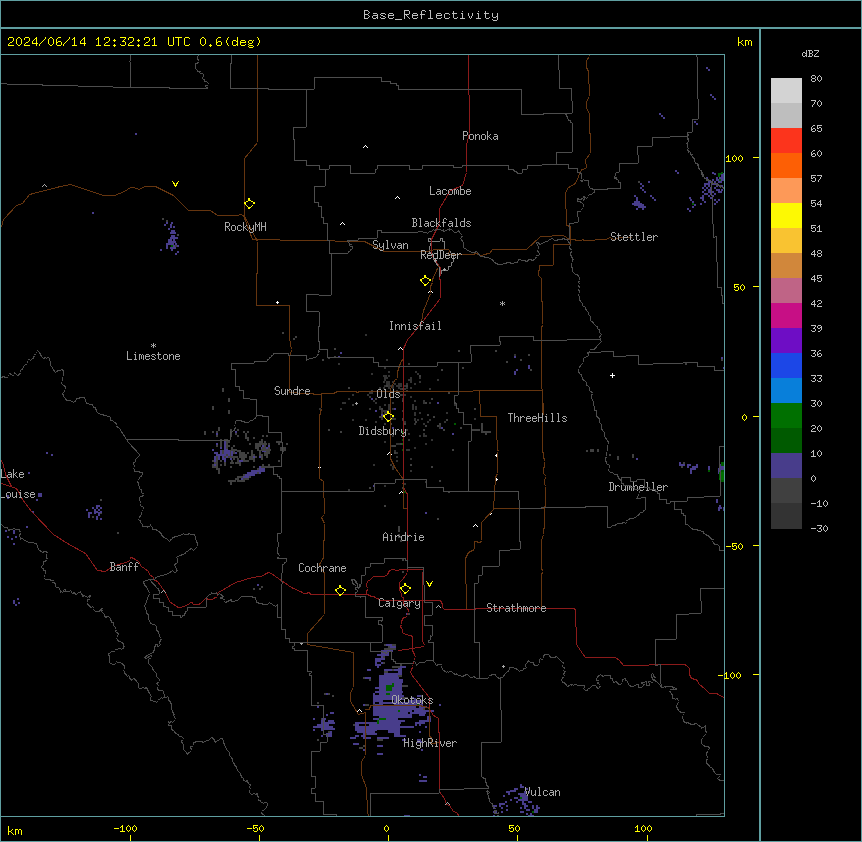Image resolution: width=862 pixels, height=842 pixels.
Task: Click the magenta 42-39 dBZ legend swatch
Action: (786, 315)
